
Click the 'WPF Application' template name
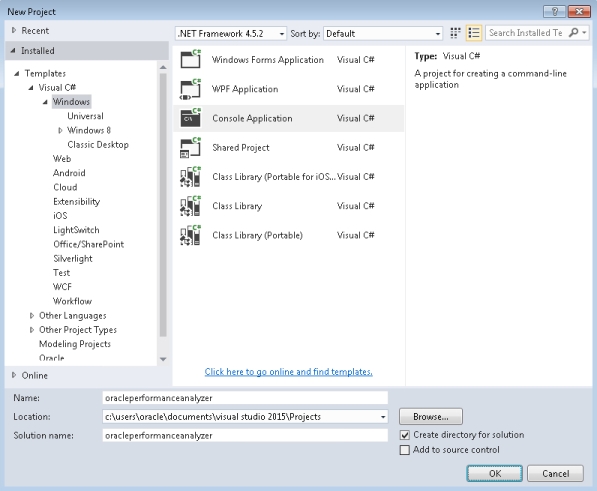coord(245,89)
